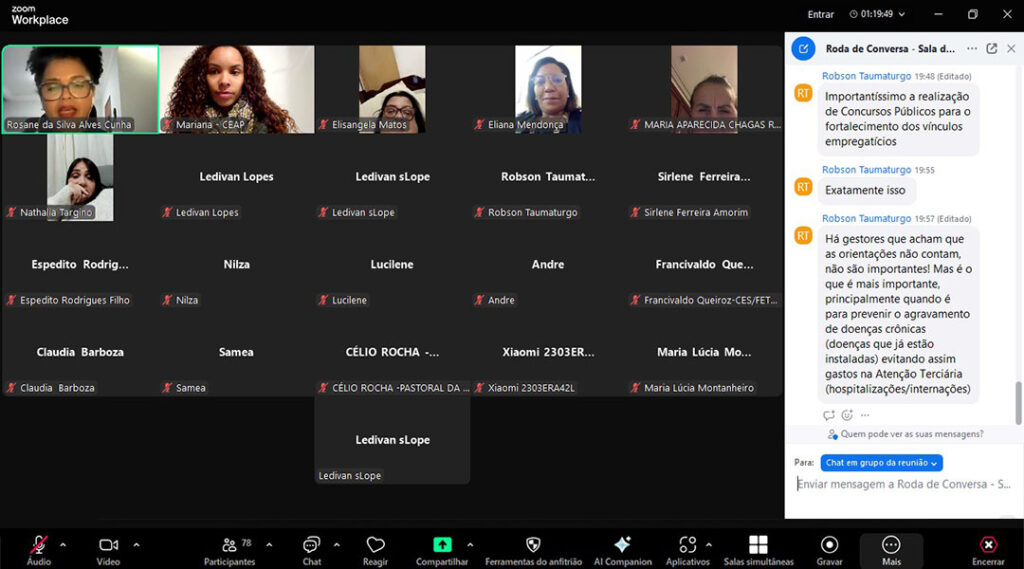Open the Participantes panel
The width and height of the screenshot is (1024, 569).
tap(231, 545)
